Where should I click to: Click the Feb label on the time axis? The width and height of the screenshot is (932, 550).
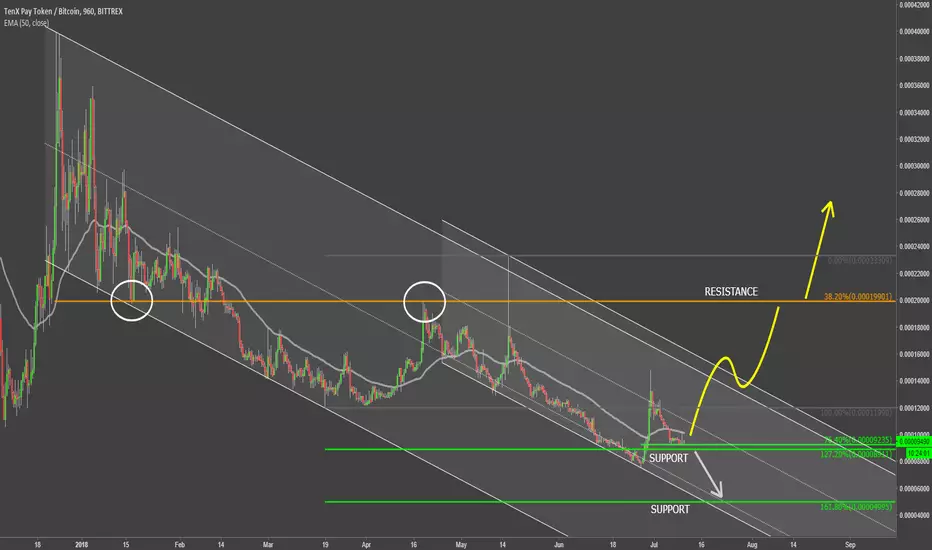[x=180, y=545]
